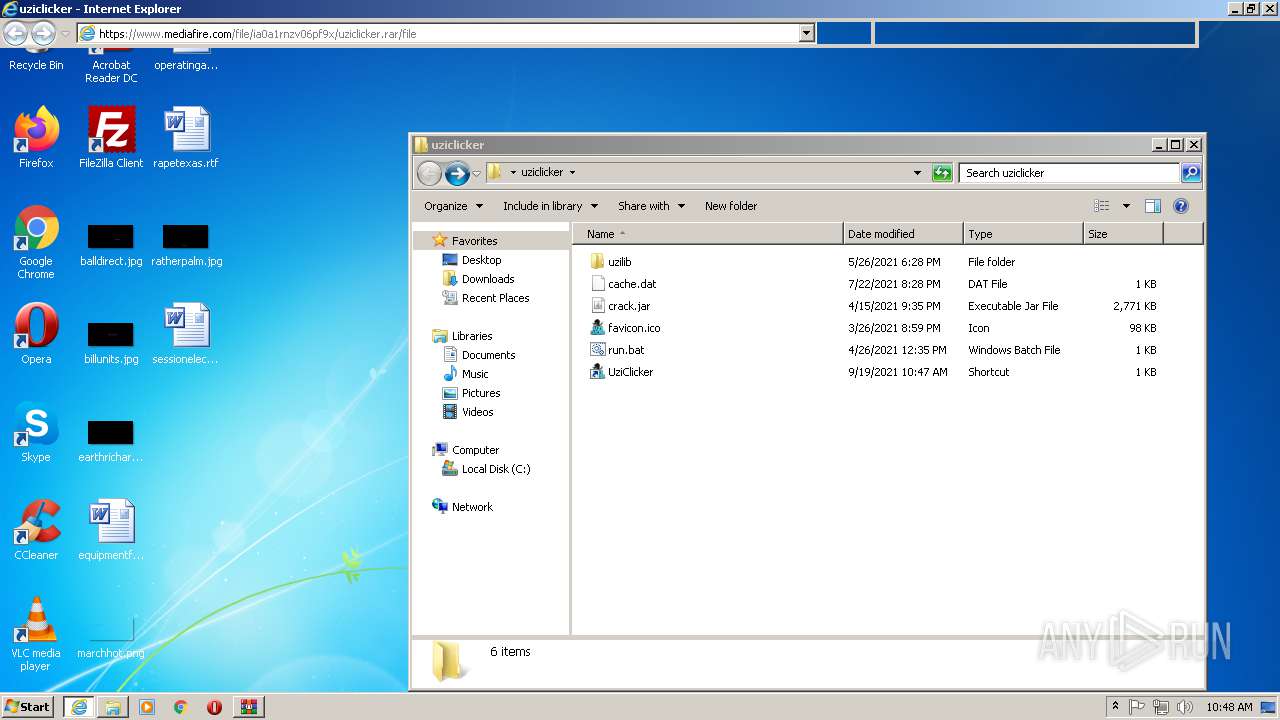Select the favicon.ico file icon
The width and height of the screenshot is (1280, 720).
point(598,328)
